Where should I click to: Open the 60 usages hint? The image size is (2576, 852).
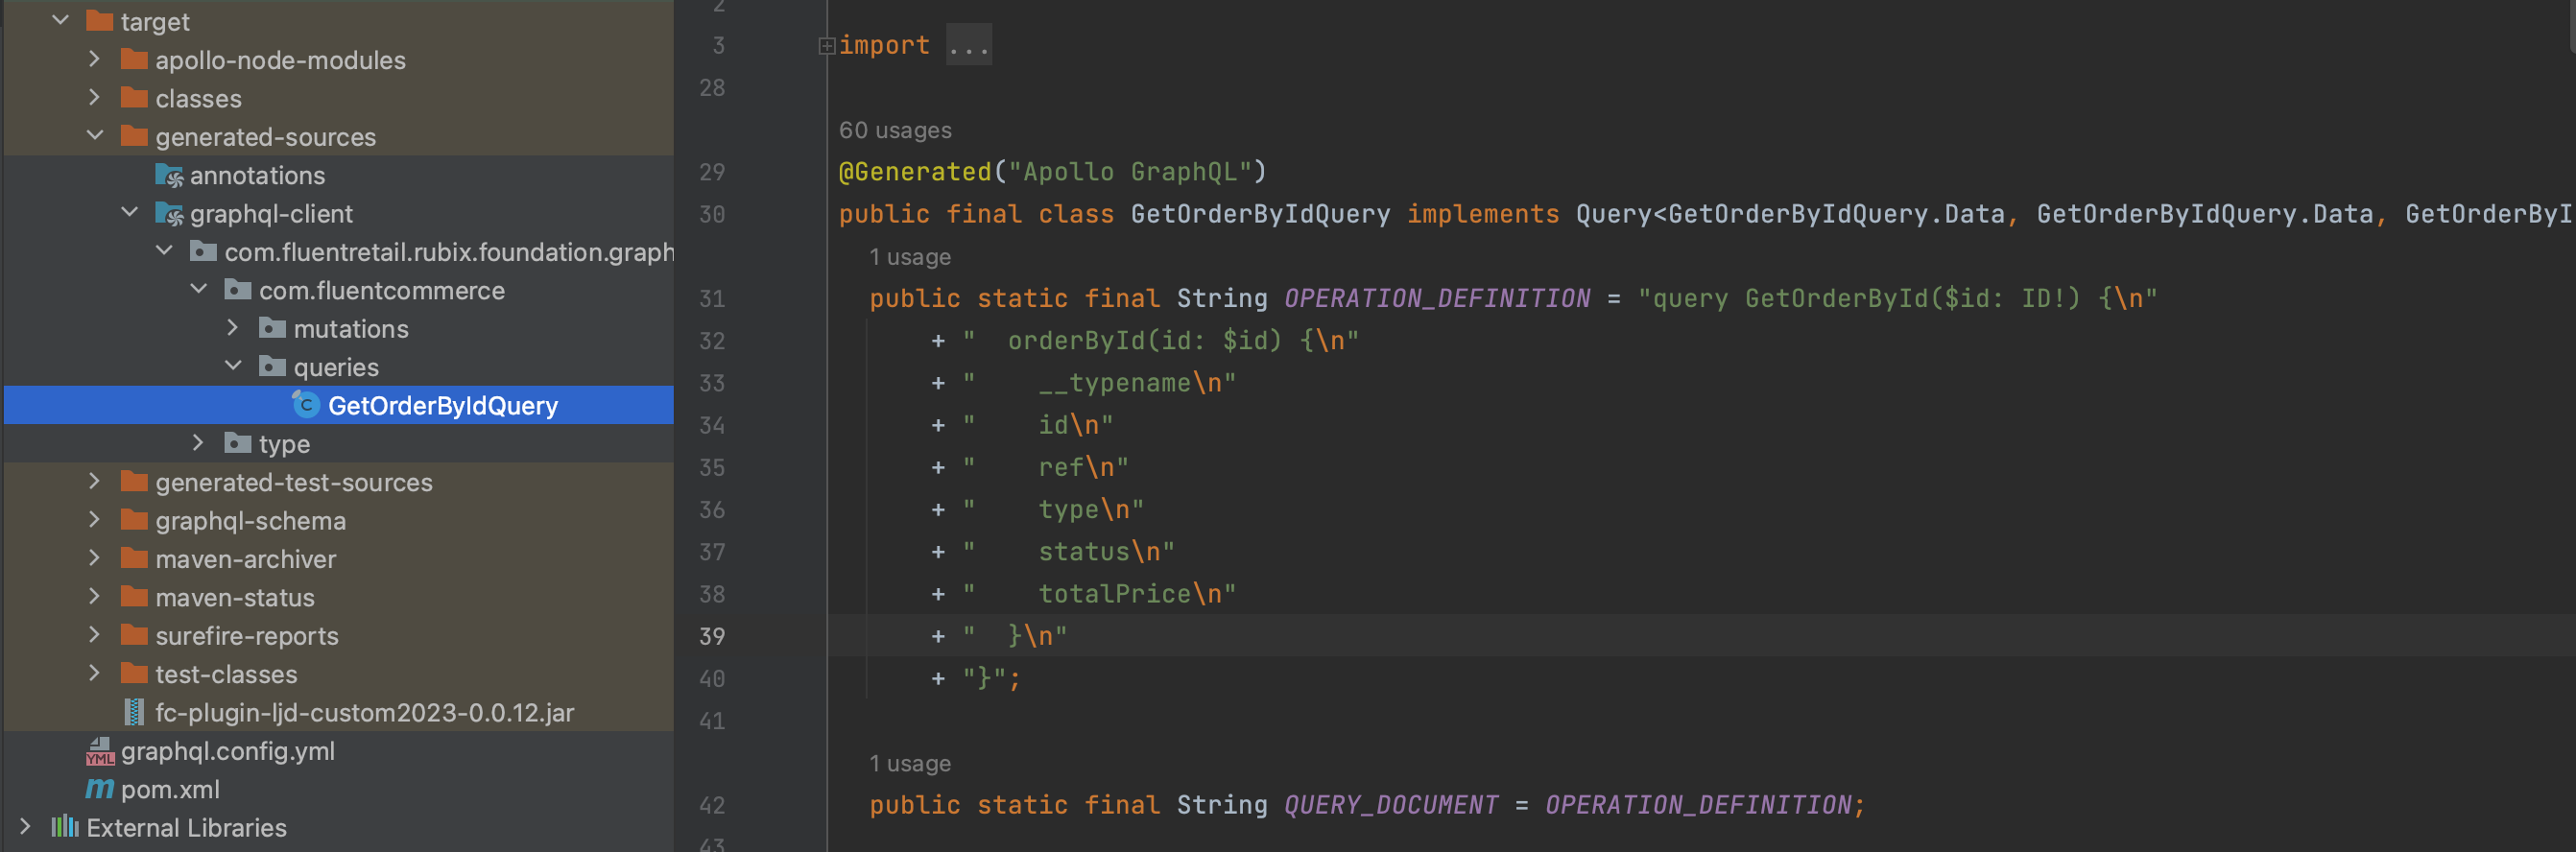coord(894,130)
